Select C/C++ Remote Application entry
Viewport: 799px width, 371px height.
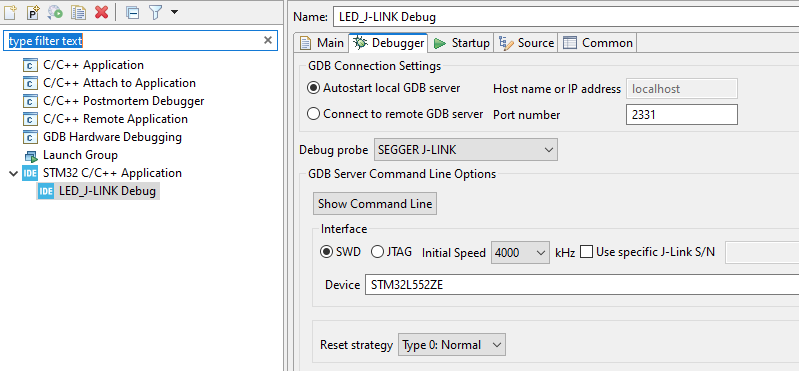[115, 119]
